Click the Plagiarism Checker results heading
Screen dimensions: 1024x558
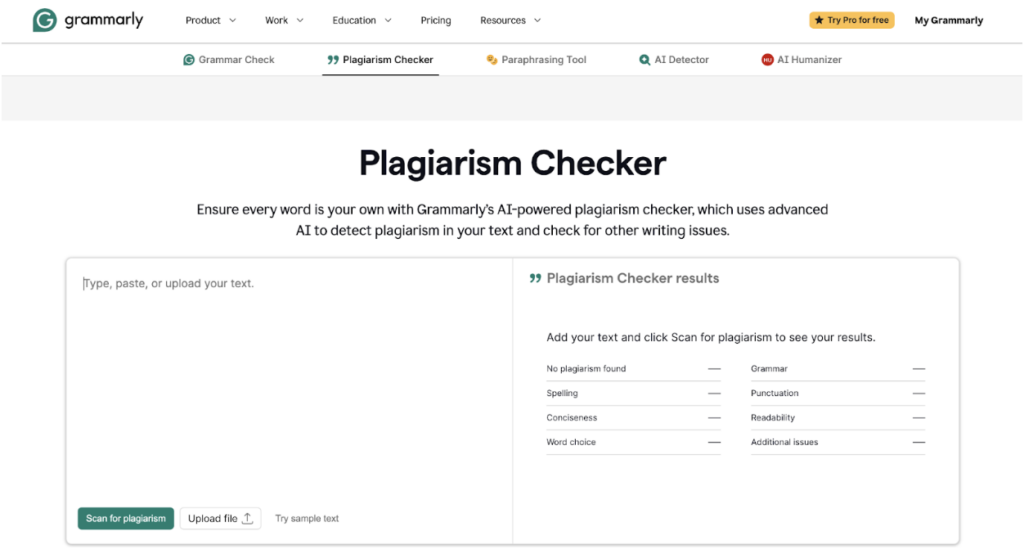coord(633,278)
